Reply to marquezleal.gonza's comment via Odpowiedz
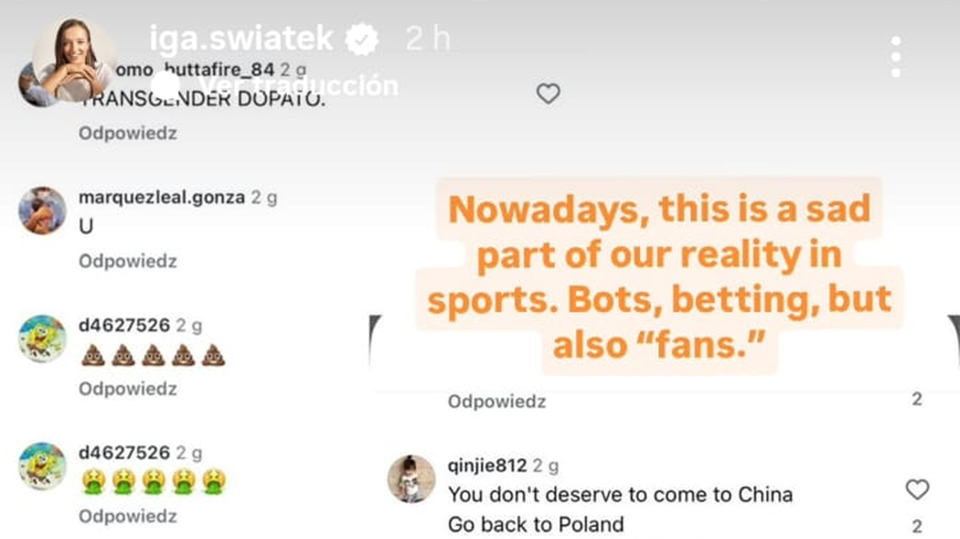This screenshot has height=539, width=960. tap(128, 261)
